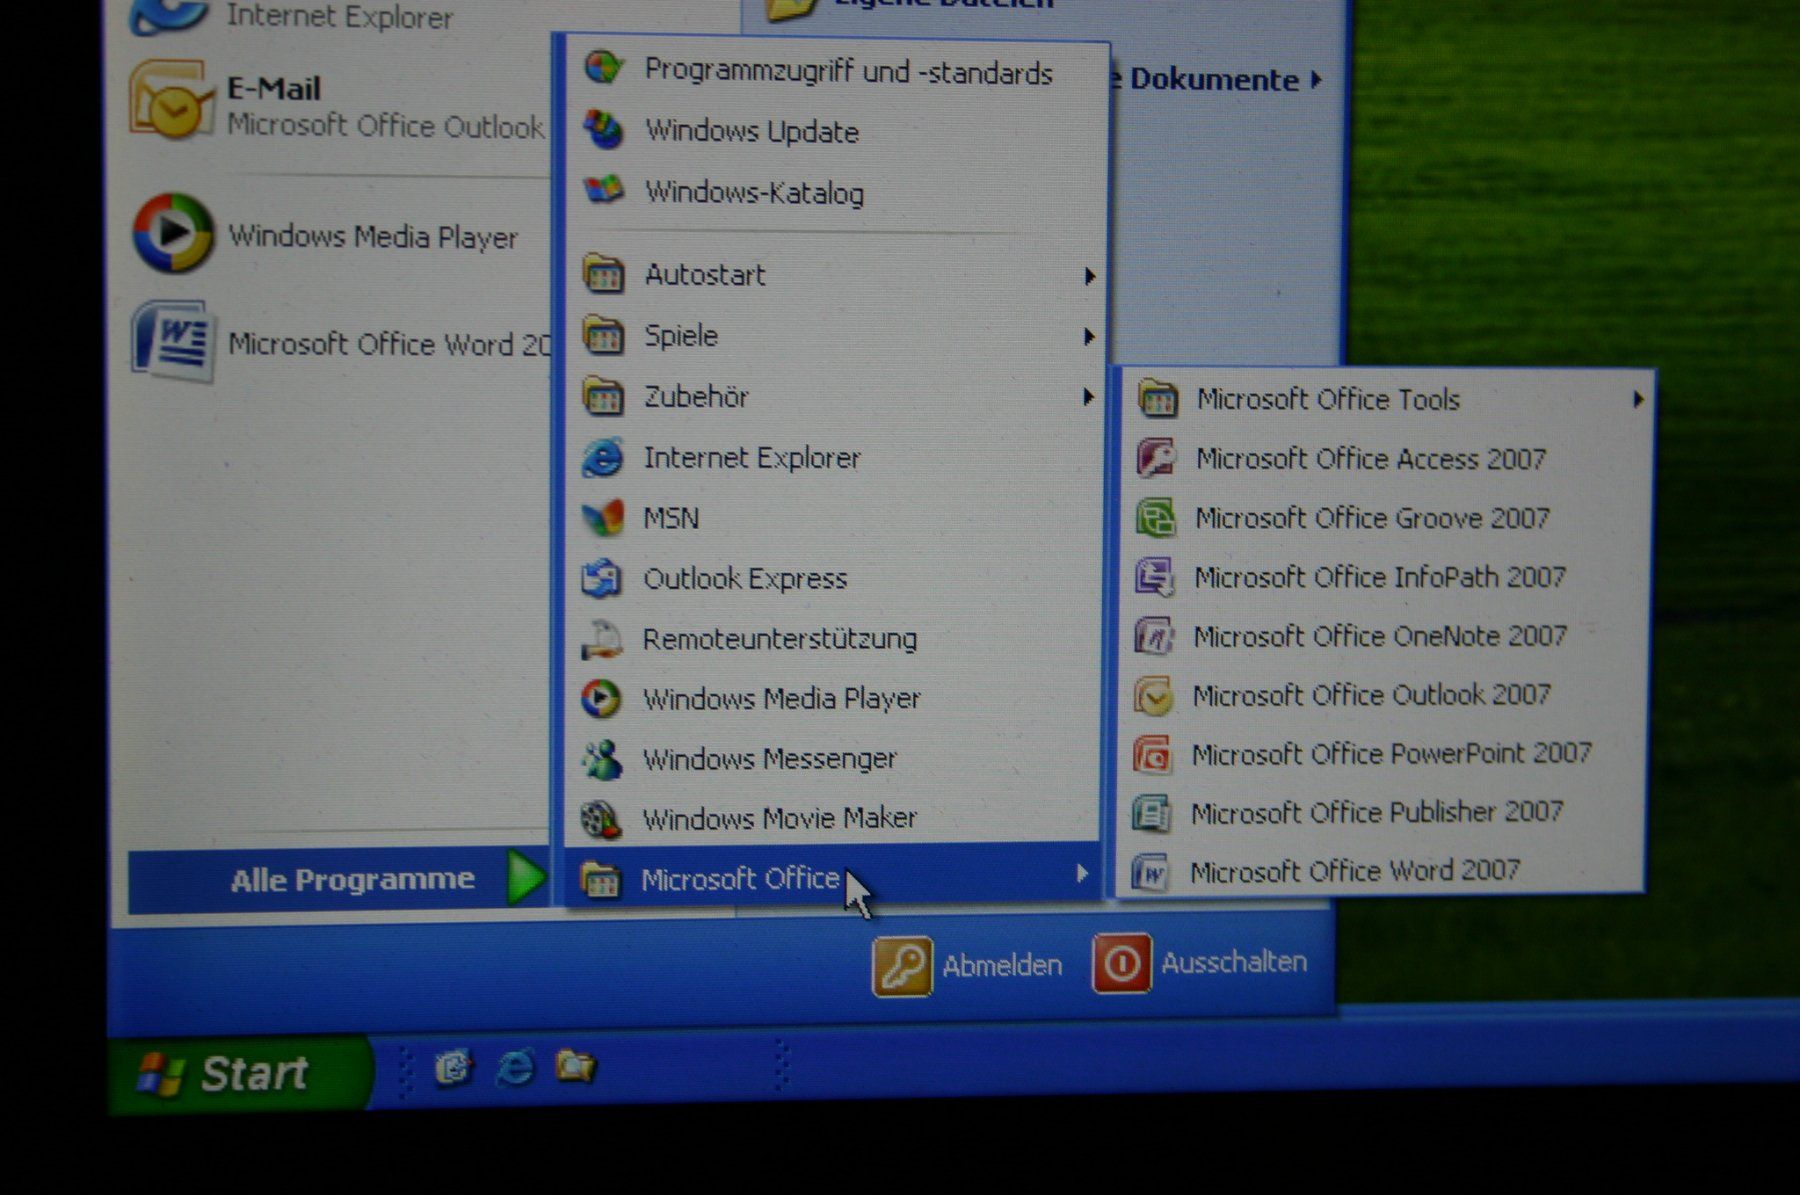Click the Access 2007 icon
This screenshot has width=1800, height=1195.
point(1157,458)
